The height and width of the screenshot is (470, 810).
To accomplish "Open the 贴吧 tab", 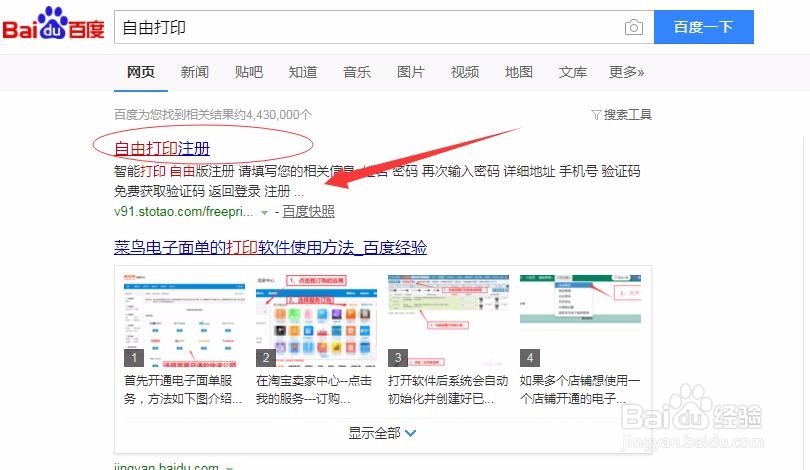I will pyautogui.click(x=248, y=72).
